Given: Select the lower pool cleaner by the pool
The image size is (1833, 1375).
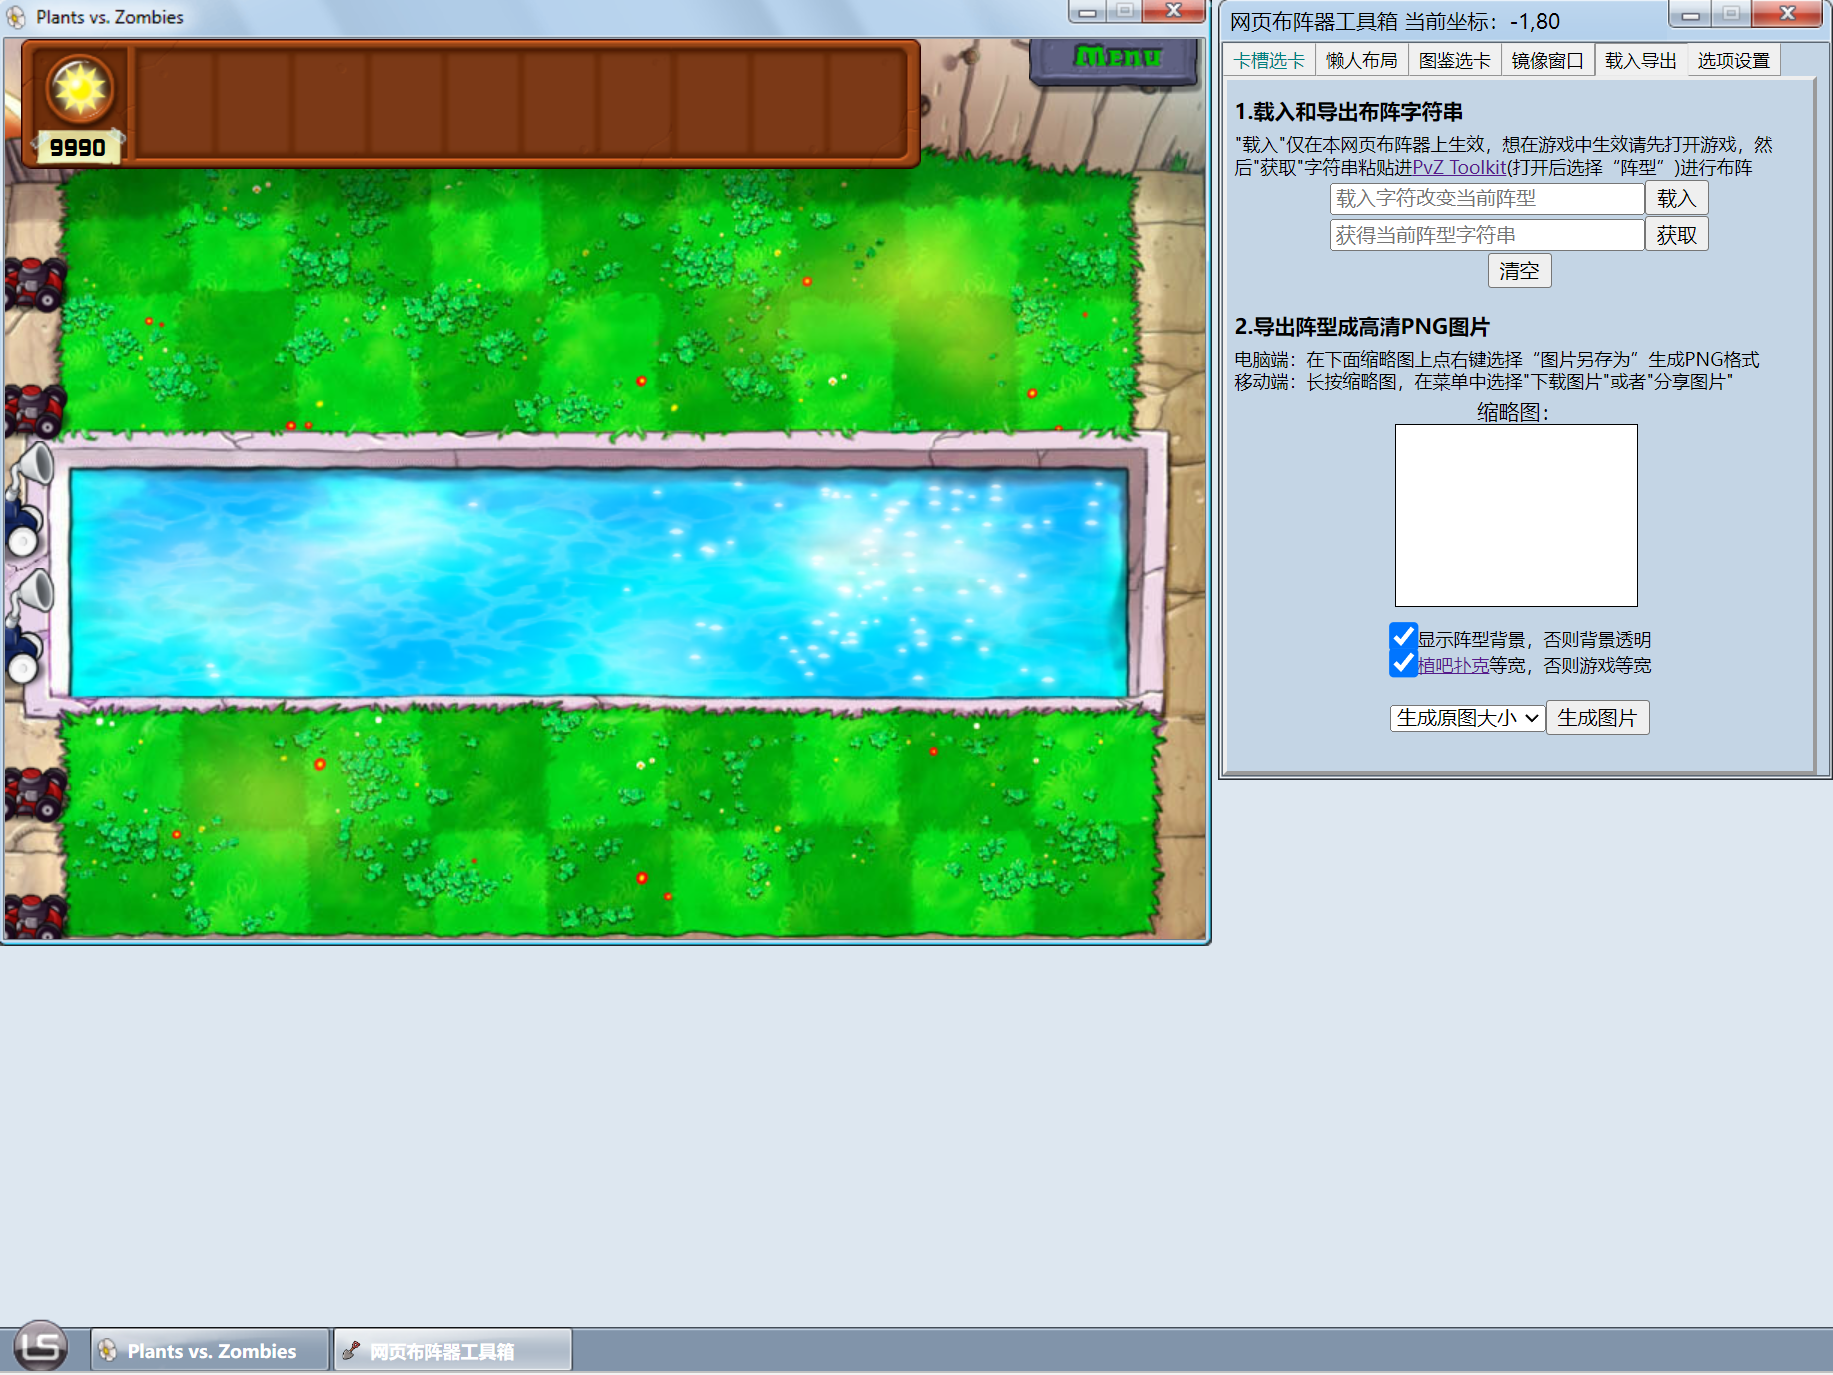Looking at the screenshot, I should [28, 627].
